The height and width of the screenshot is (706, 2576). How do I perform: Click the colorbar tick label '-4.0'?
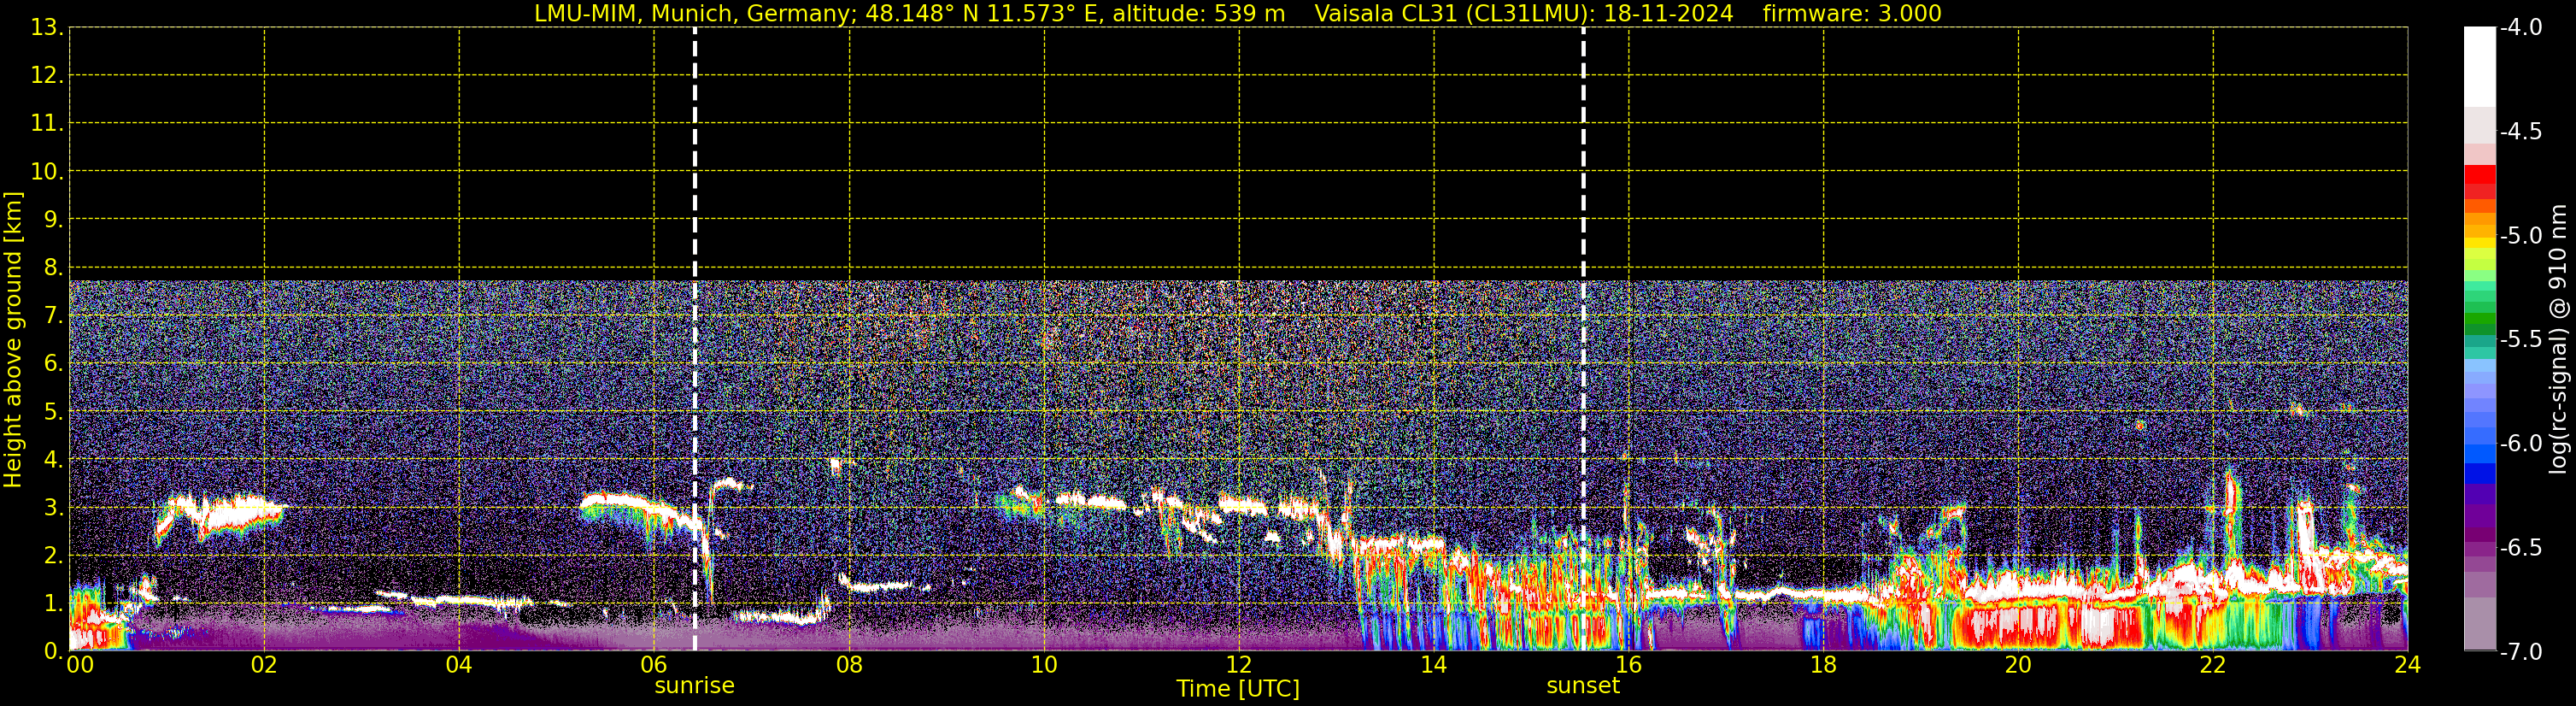point(2520,28)
